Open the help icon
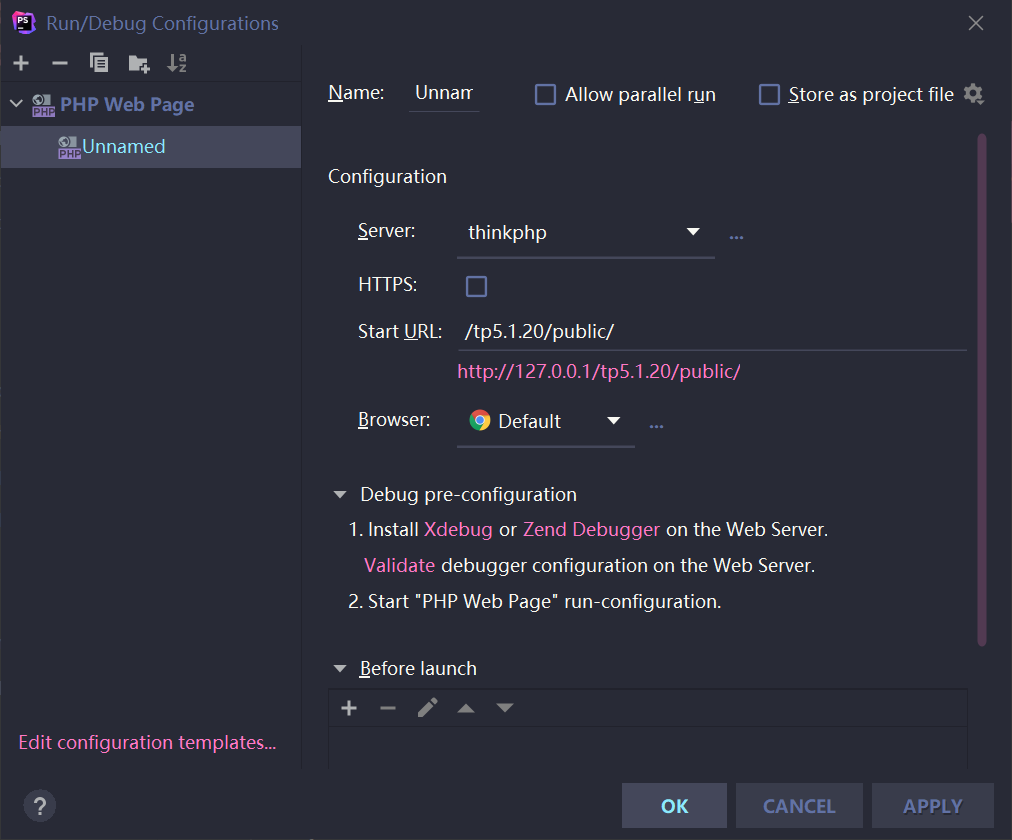Screen dimensions: 1012x840 click(x=40, y=805)
